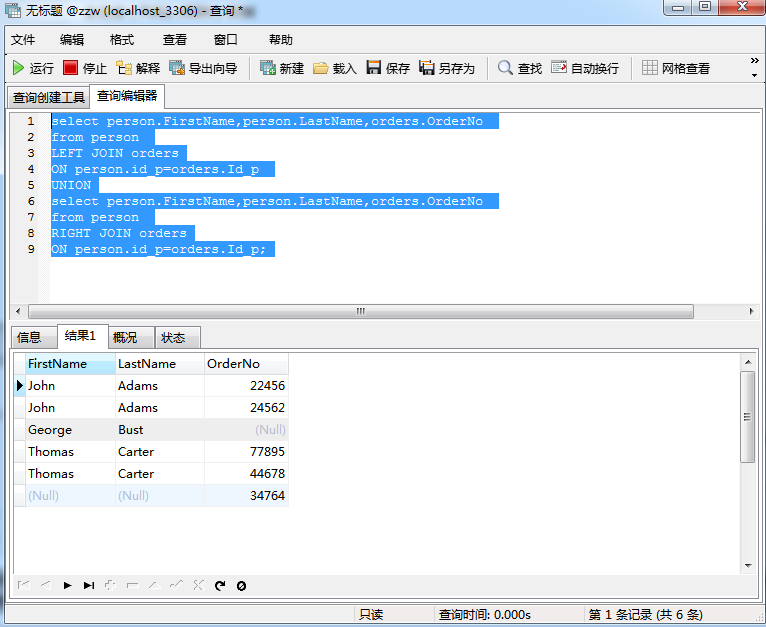Expand the toolbar overflow chevron
Screen dimensions: 766x627
(x=754, y=61)
